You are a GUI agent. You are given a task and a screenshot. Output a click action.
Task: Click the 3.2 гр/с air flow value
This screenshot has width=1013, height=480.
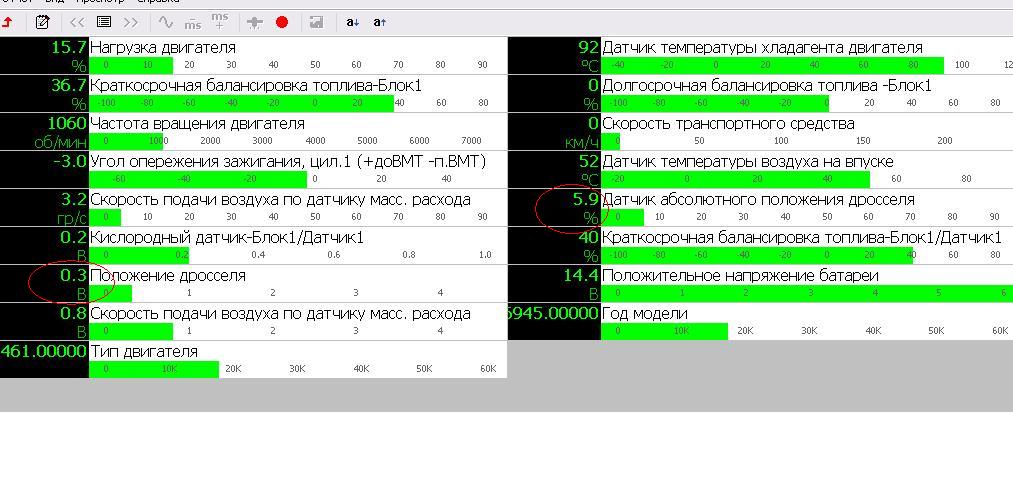tap(74, 199)
